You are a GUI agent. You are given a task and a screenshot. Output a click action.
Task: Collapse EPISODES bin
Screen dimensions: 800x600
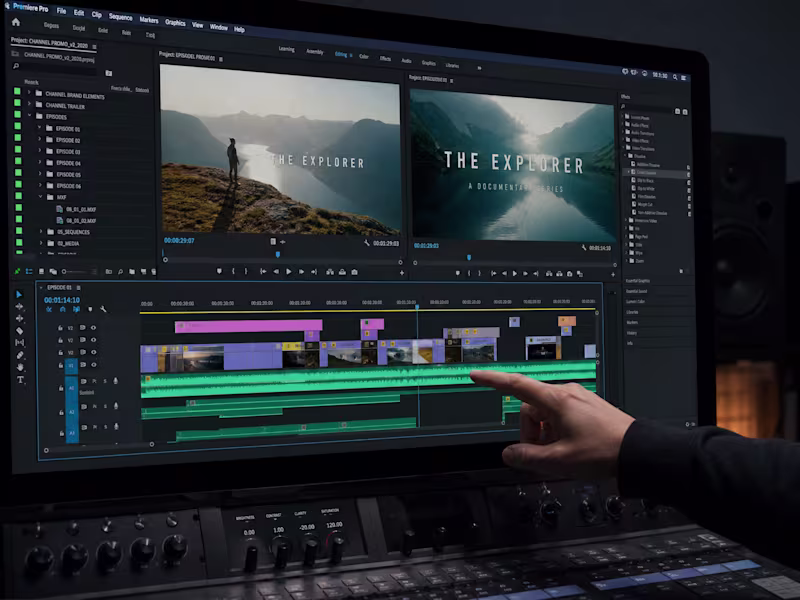click(30, 115)
